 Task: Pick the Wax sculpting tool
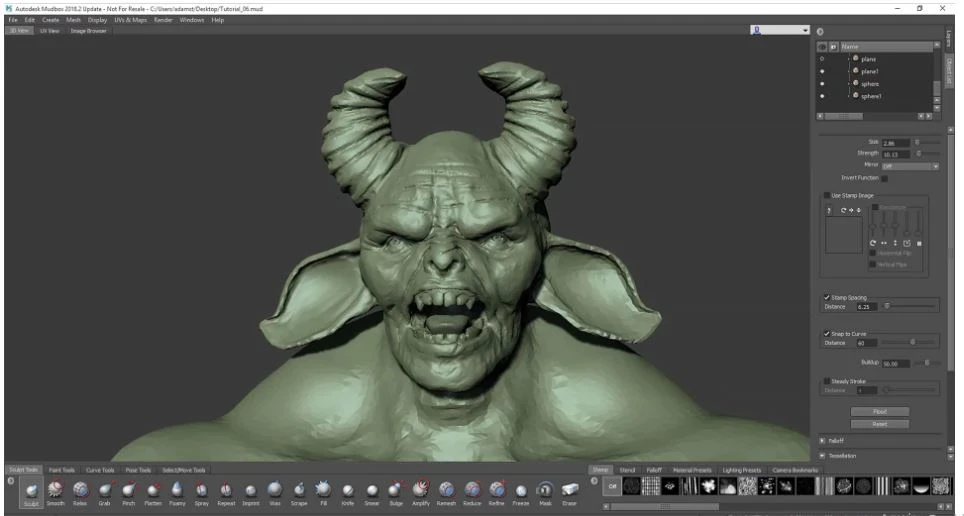[274, 490]
